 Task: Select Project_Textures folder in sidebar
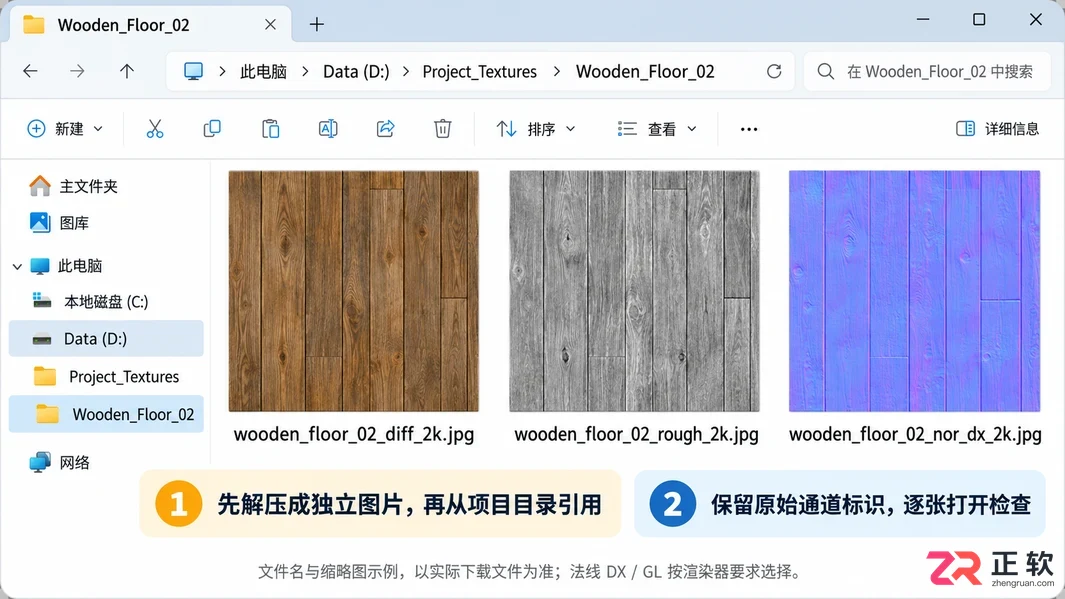[x=106, y=376]
